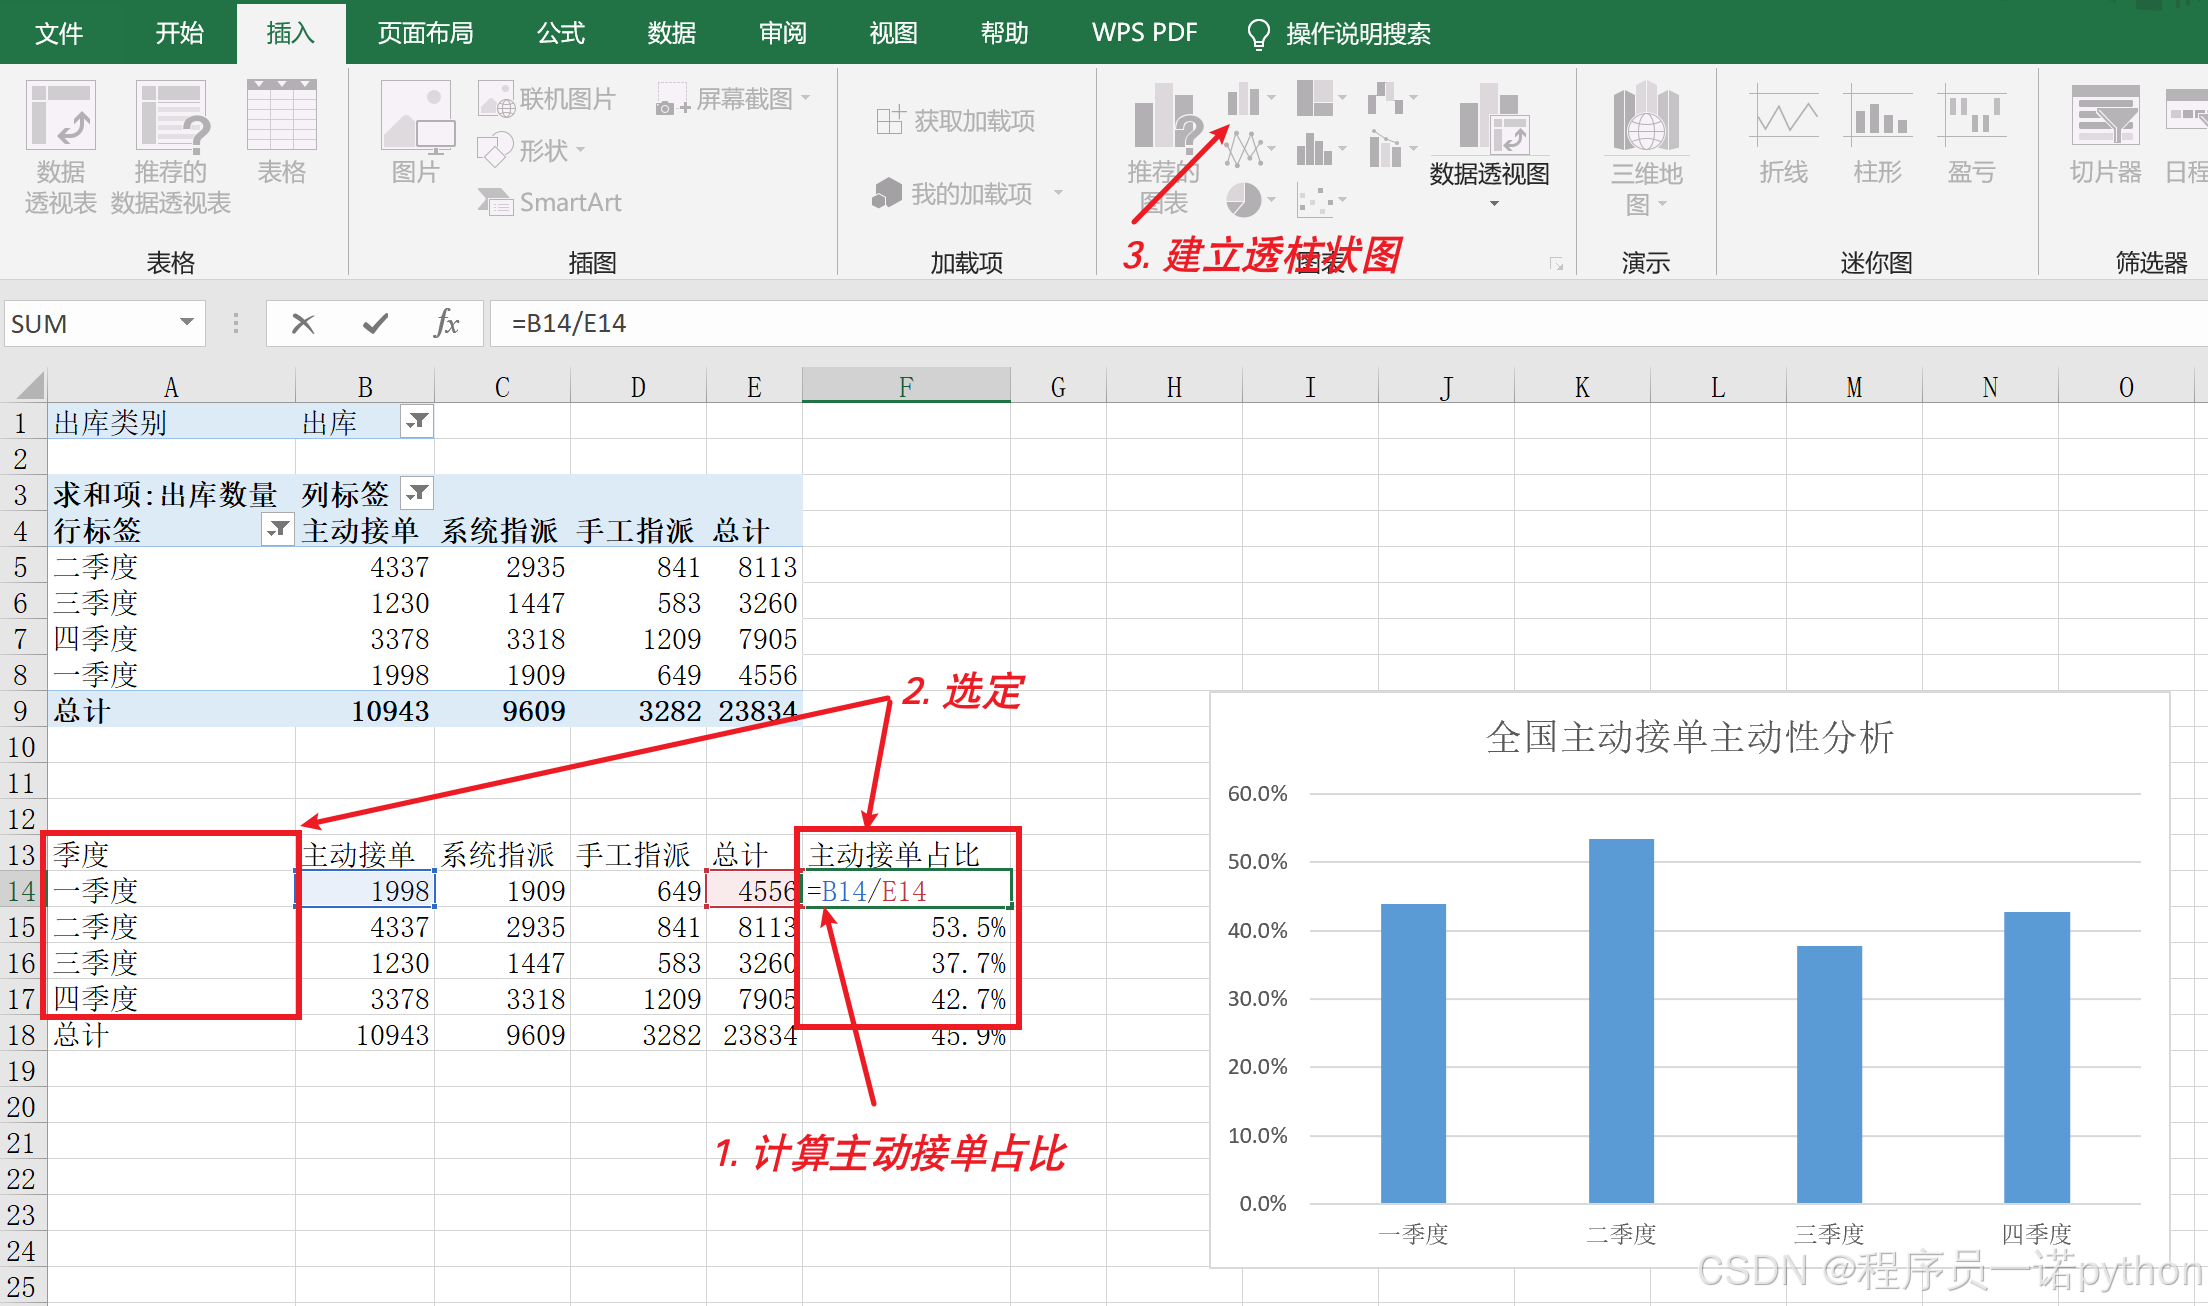Toggle the 出库类别 filter button in B1

tap(417, 422)
